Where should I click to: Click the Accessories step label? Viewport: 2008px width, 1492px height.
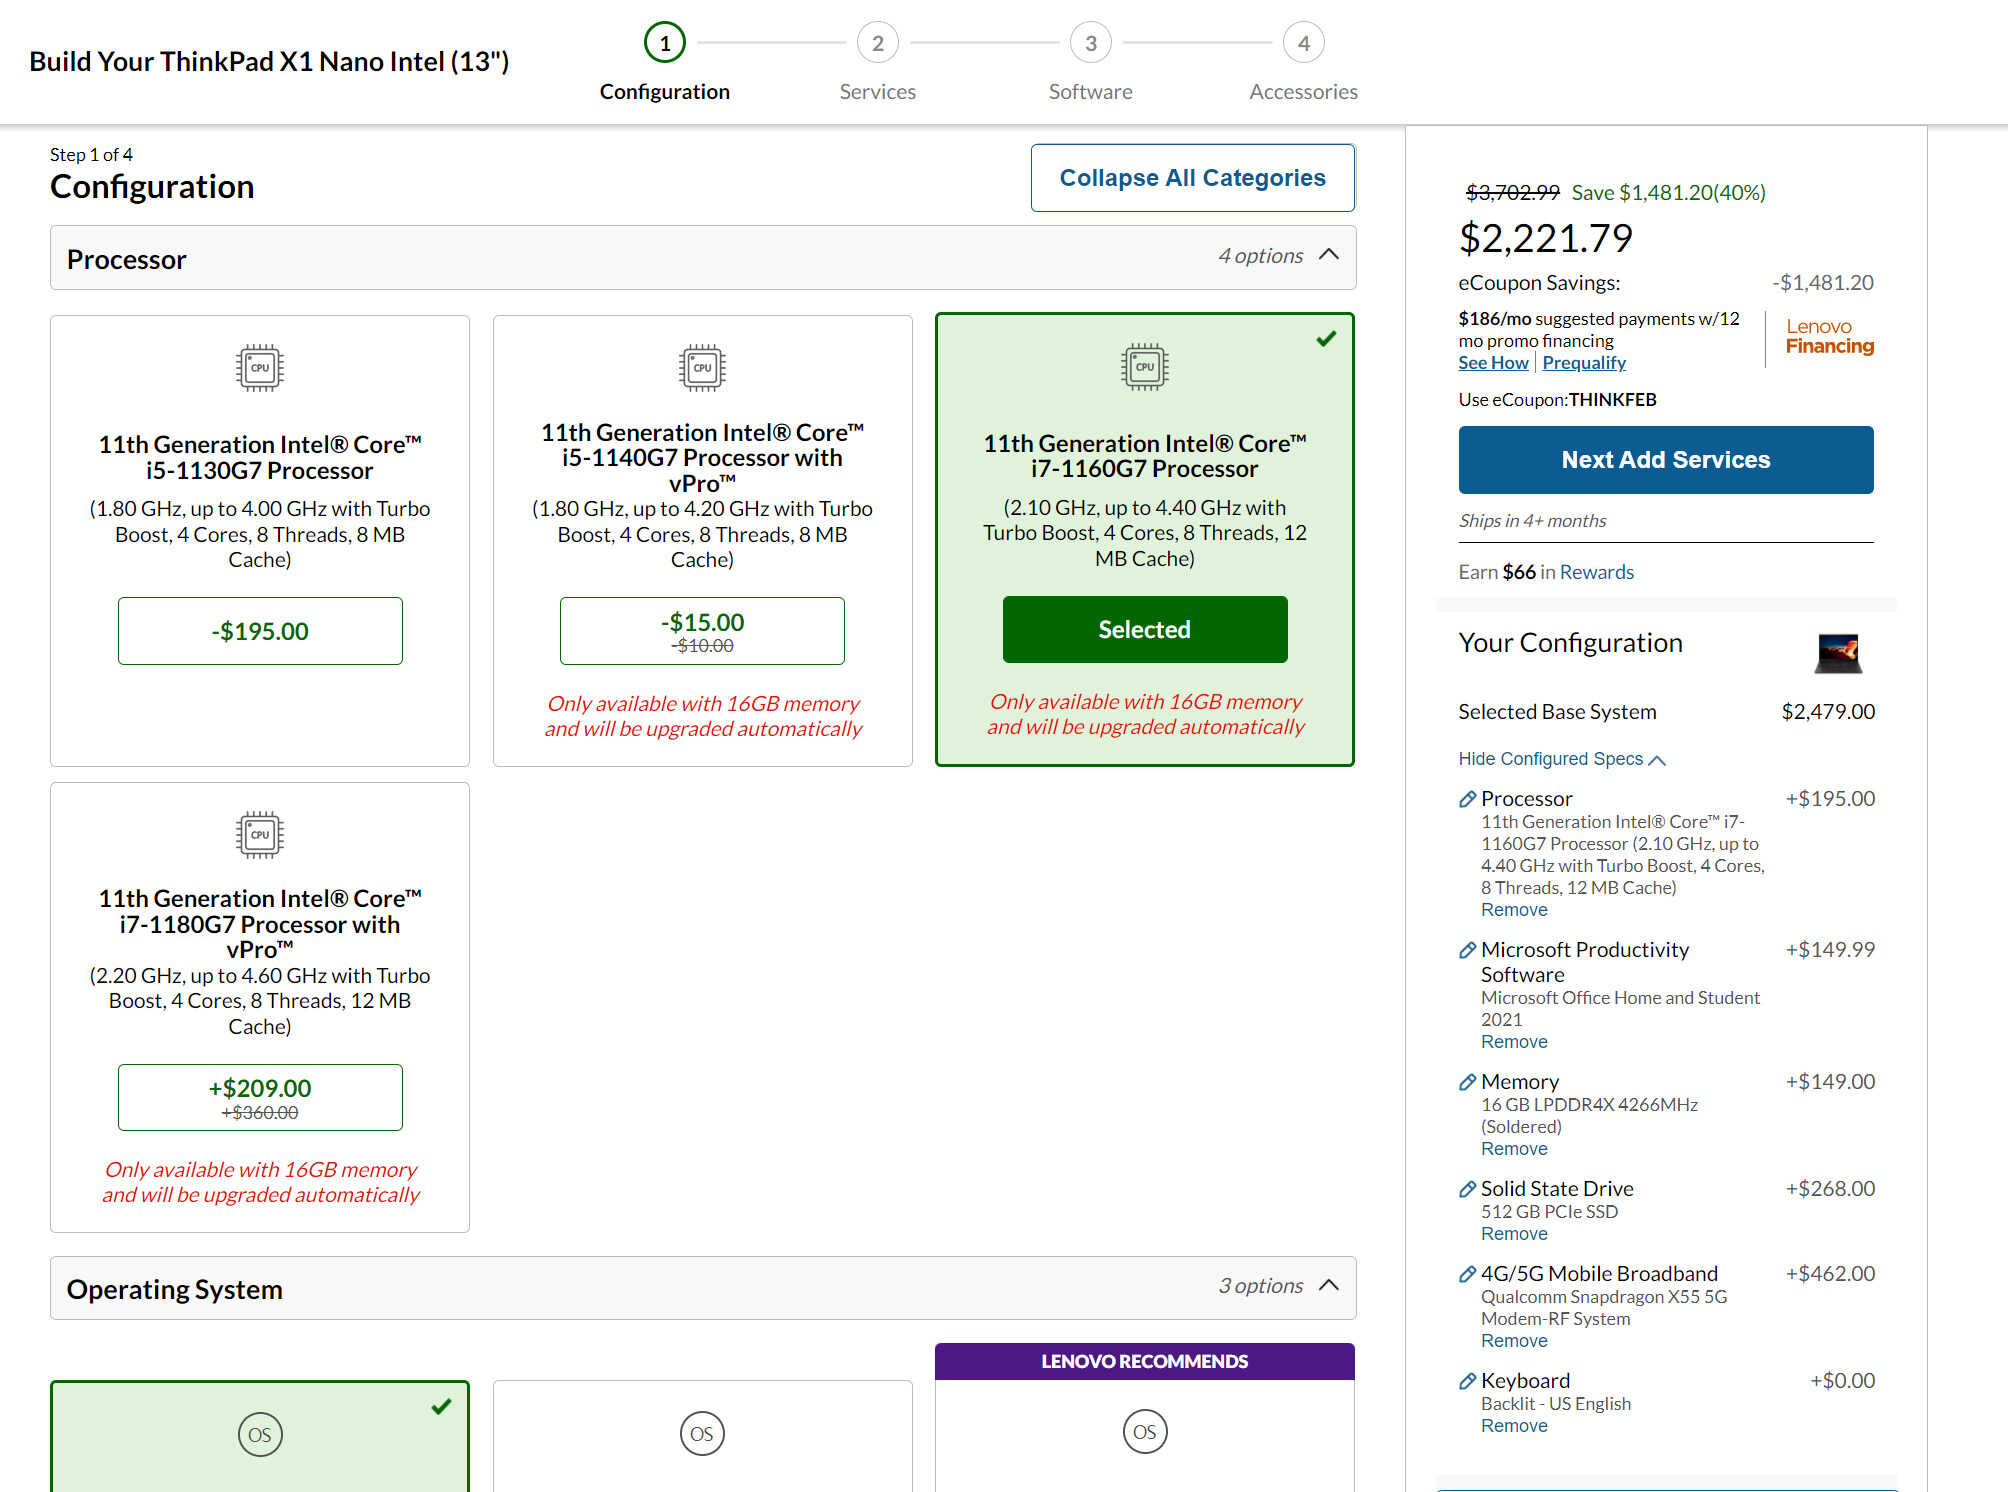pos(1304,92)
